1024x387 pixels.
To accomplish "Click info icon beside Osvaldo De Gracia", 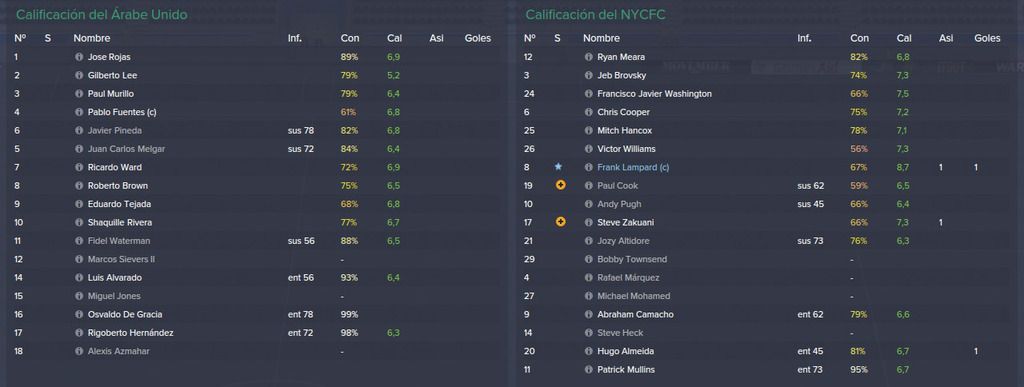I will [x=79, y=315].
